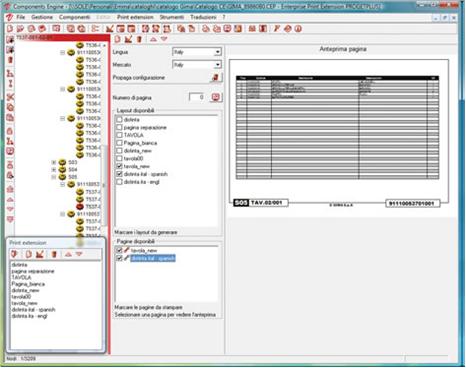Uncheck the tavola_new layout checkbox
466x368 pixels.
click(119, 166)
